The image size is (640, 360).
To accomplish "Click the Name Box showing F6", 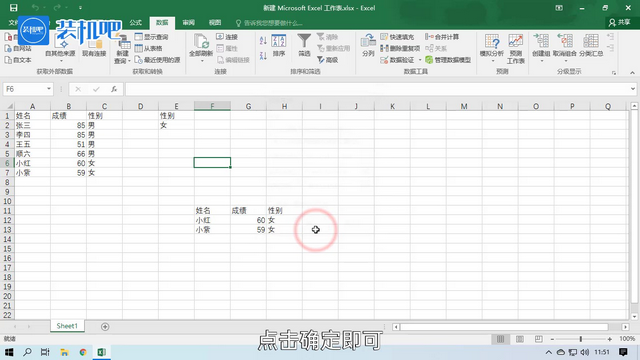I will (x=24, y=89).
